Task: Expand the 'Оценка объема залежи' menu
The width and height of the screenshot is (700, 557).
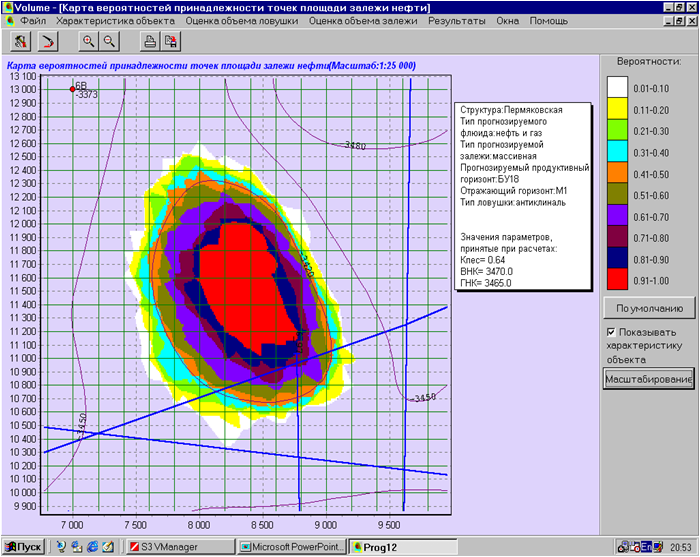Action: (x=364, y=20)
